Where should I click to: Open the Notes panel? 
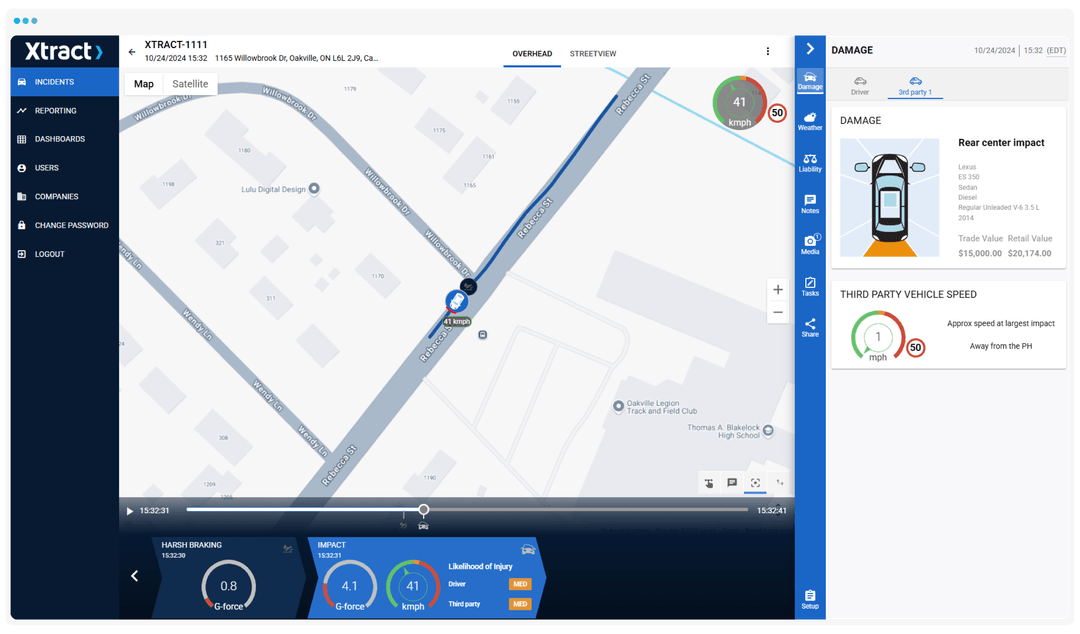810,205
